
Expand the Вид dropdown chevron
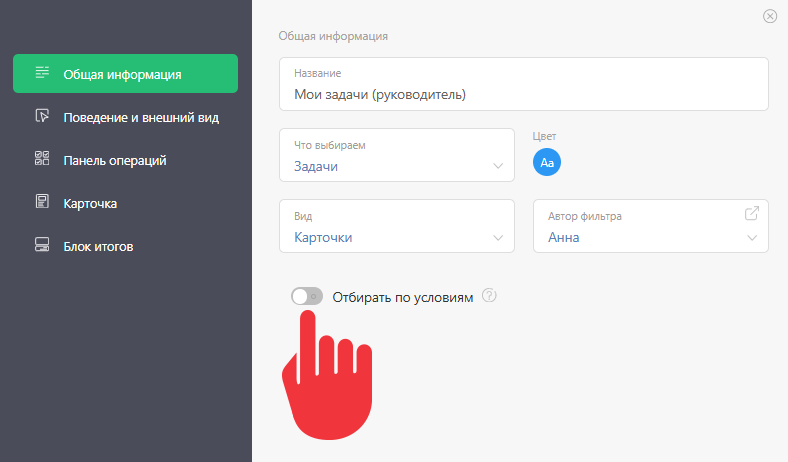coord(498,238)
